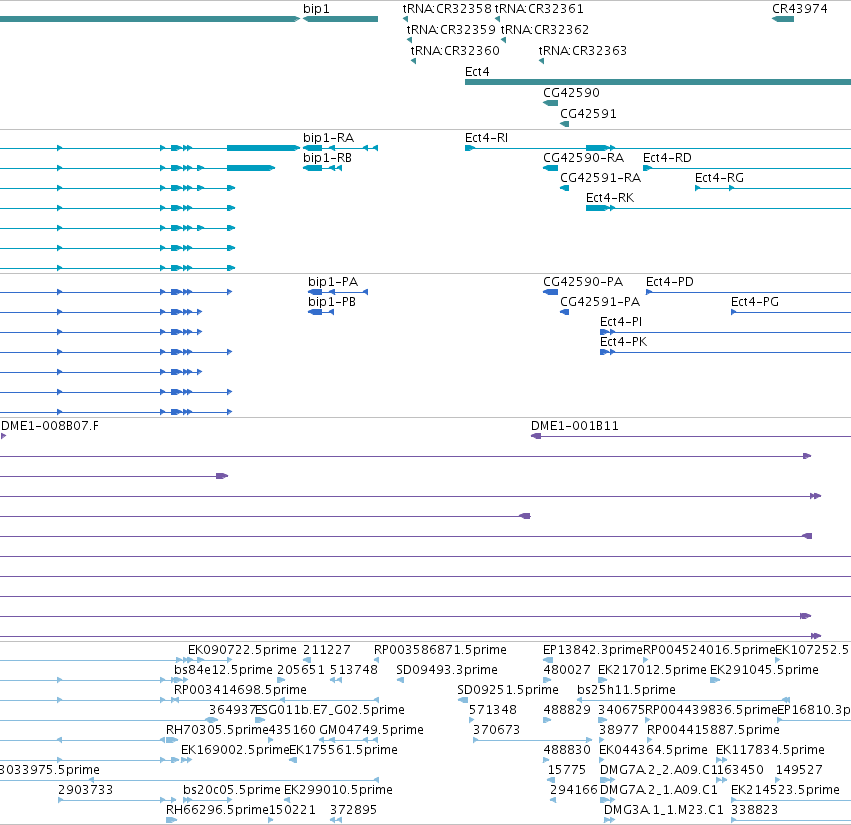Viewport: 851px width, 825px height.
Task: Click the SD09493.3prime EST label
Action: coord(447,670)
